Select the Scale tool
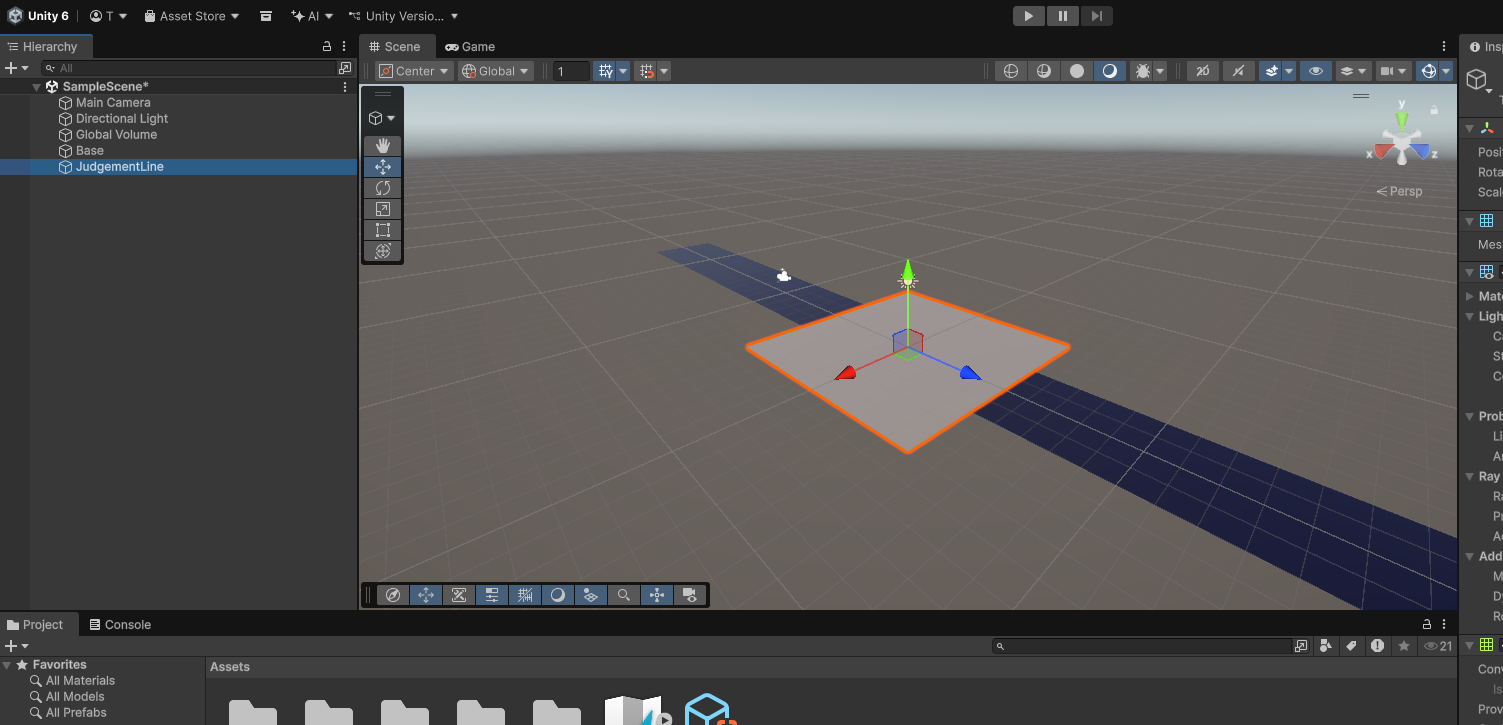This screenshot has height=725, width=1503. [382, 209]
